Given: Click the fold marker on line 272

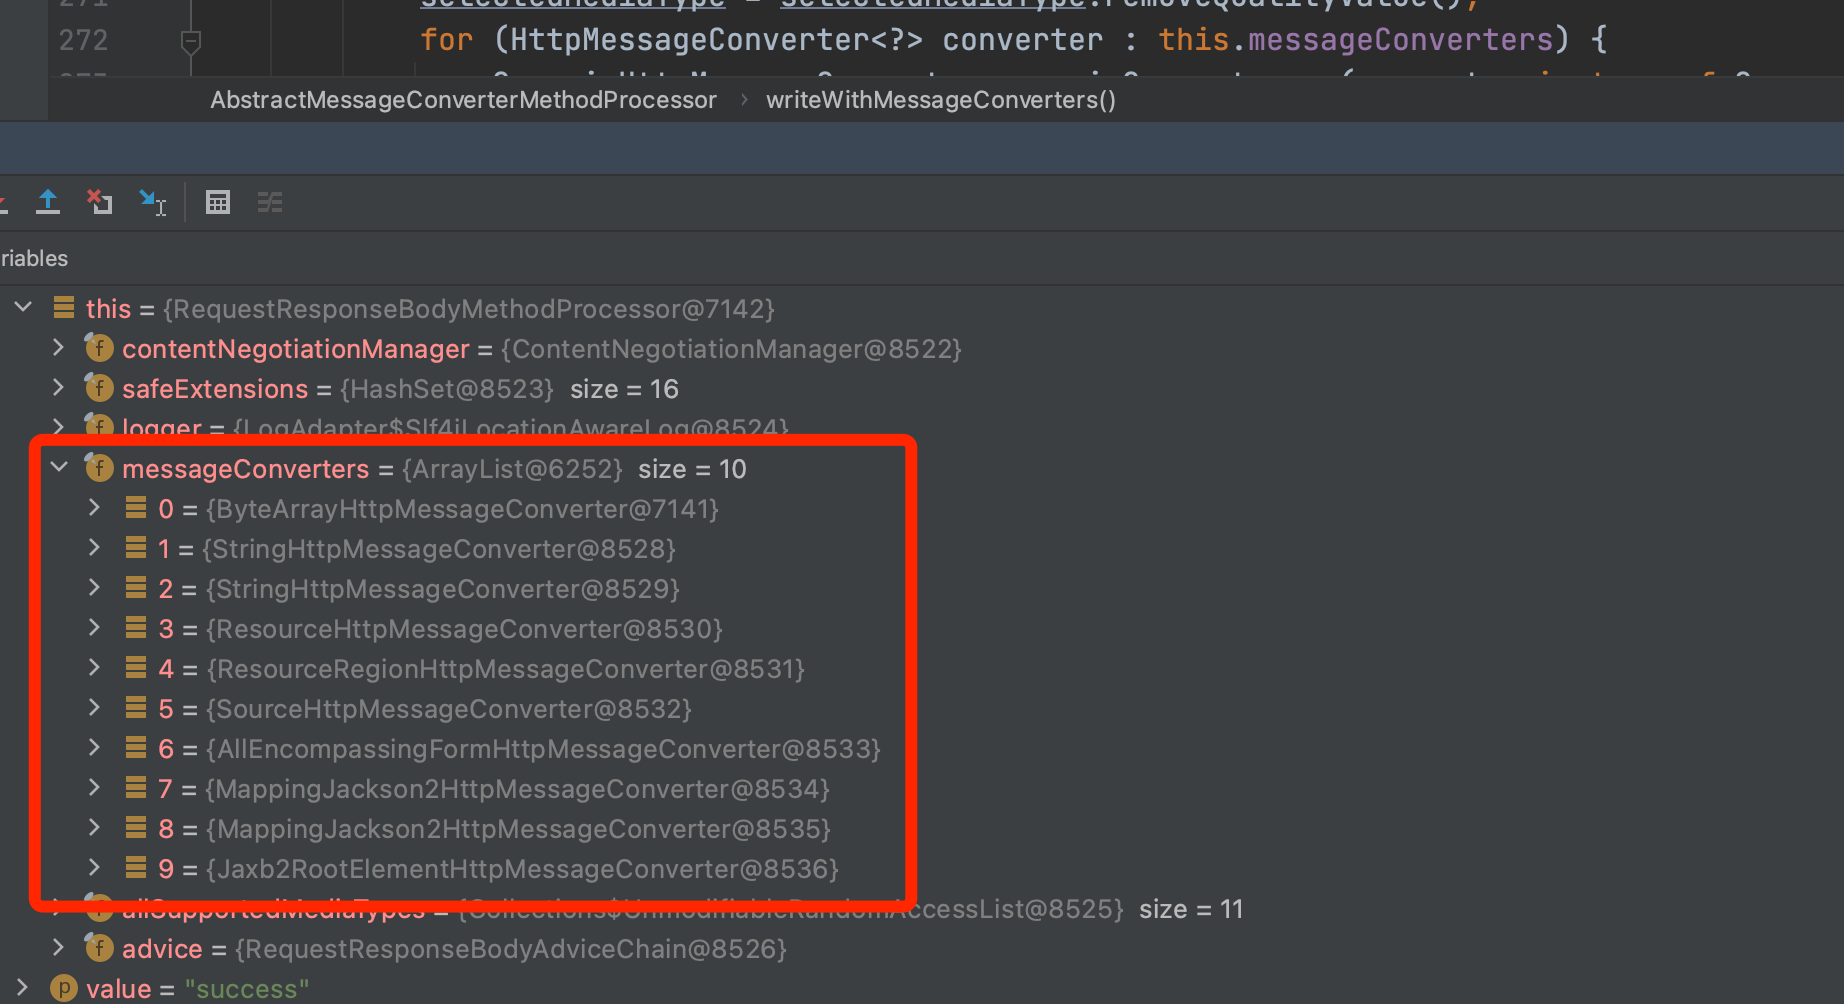Looking at the screenshot, I should pyautogui.click(x=191, y=42).
